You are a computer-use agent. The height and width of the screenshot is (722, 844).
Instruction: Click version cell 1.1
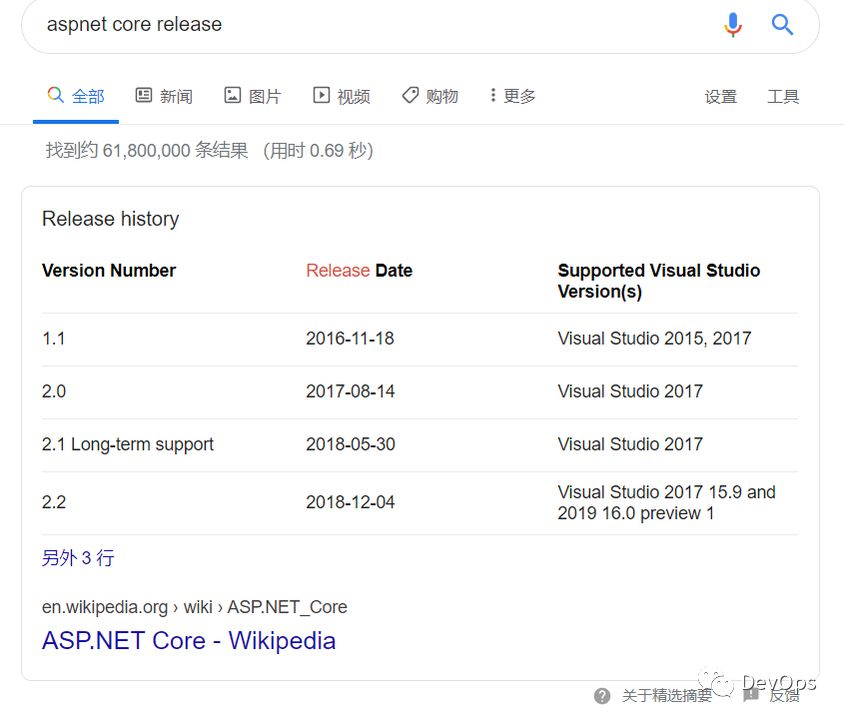(53, 339)
